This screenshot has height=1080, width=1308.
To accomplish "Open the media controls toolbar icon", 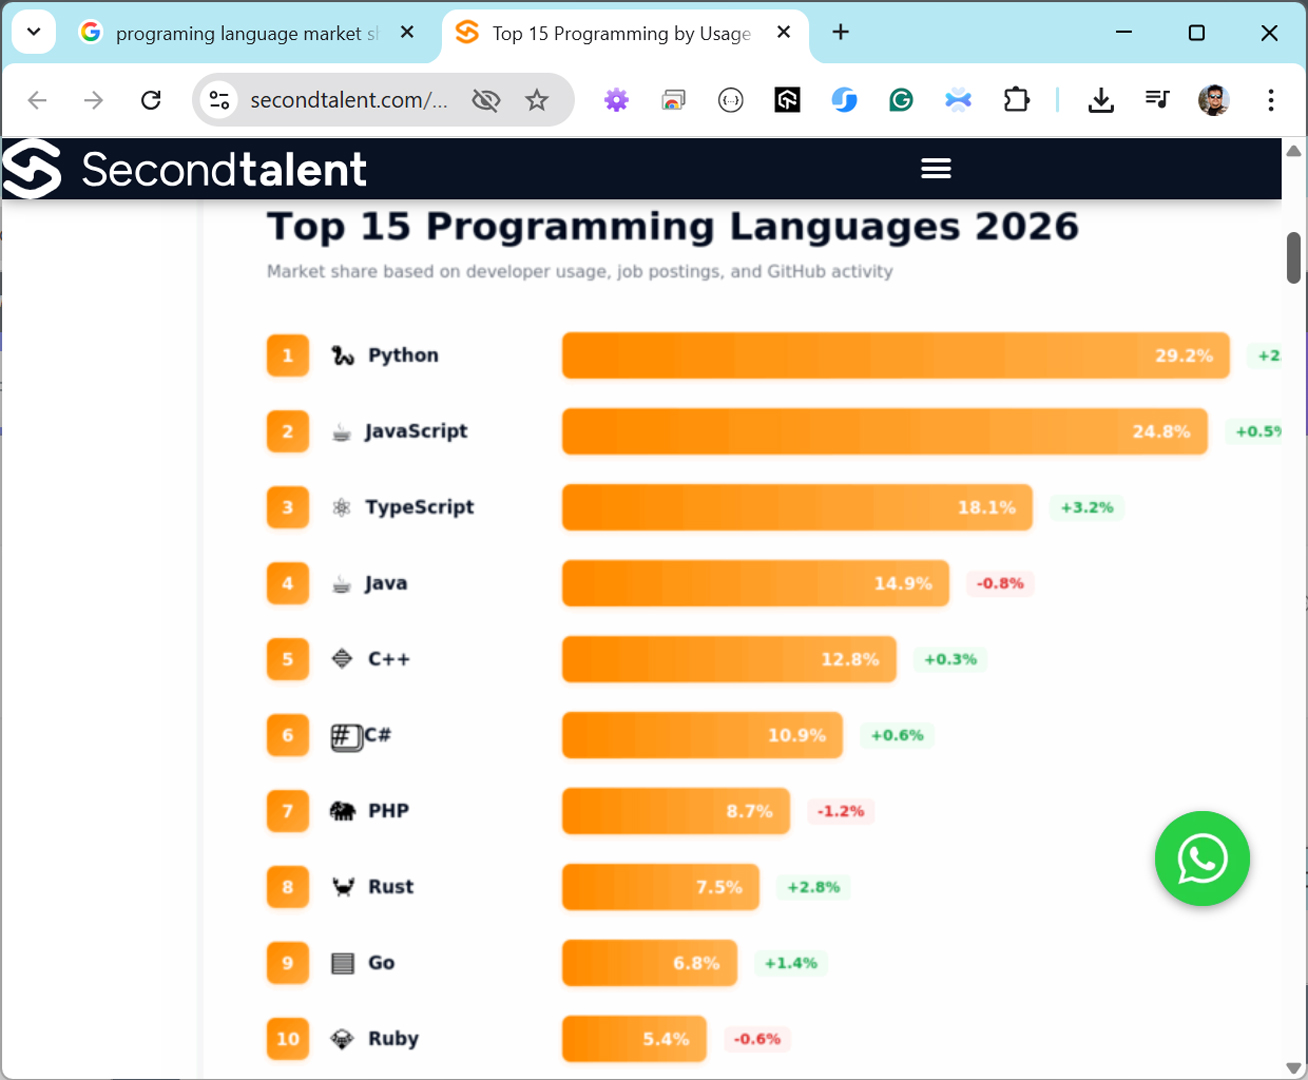I will coord(1157,100).
